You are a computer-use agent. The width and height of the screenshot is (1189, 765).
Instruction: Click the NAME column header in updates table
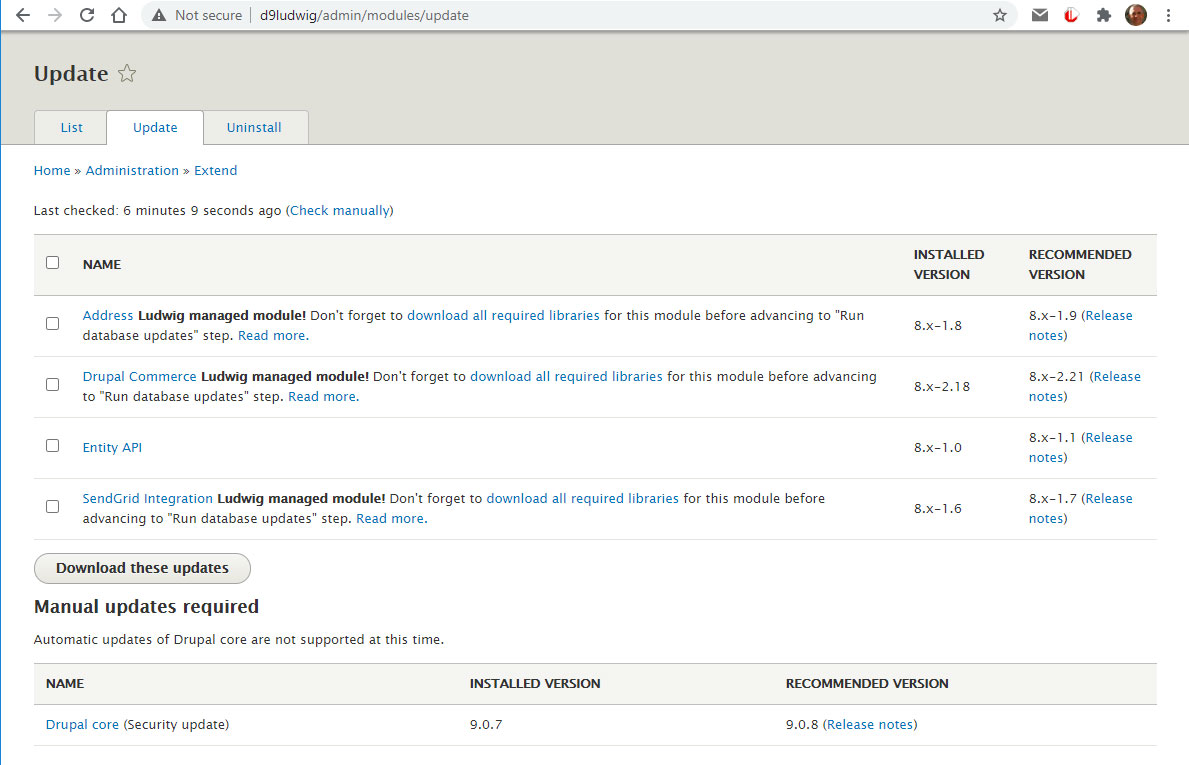coord(102,265)
